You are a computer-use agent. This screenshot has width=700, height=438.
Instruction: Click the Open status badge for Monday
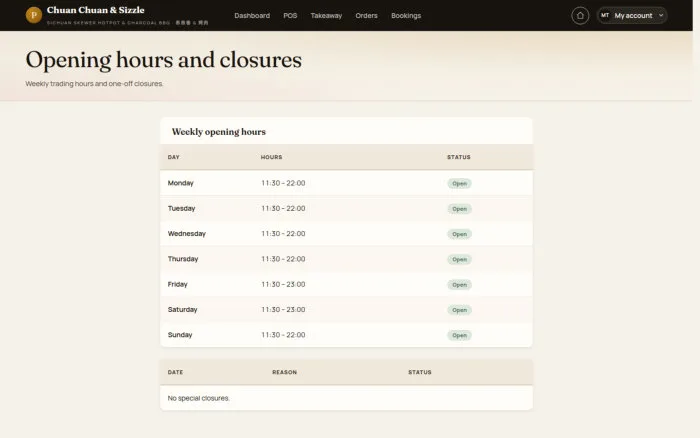(x=459, y=184)
